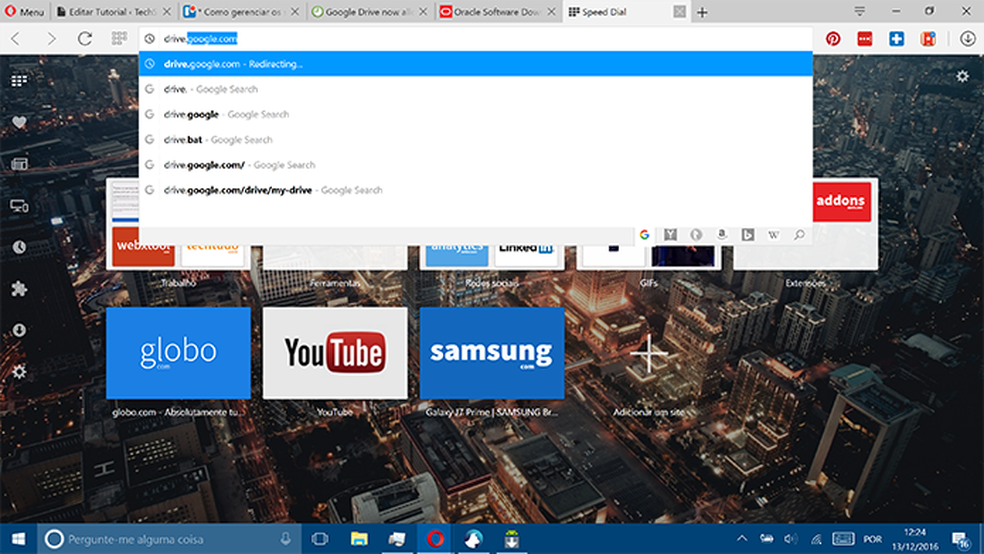Open the downloads toolbar button
This screenshot has height=554, width=984.
968,39
